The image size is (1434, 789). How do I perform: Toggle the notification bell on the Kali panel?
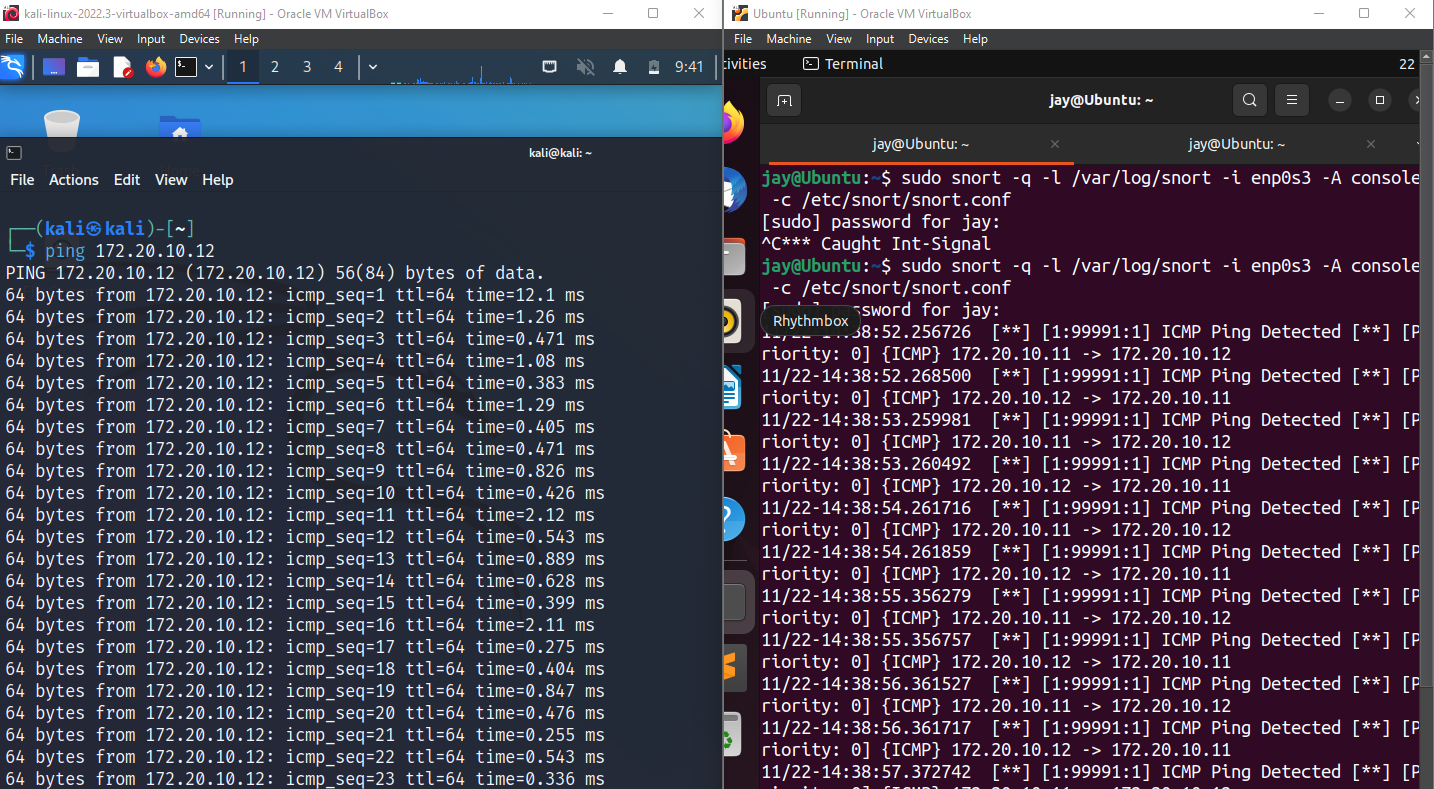619,66
